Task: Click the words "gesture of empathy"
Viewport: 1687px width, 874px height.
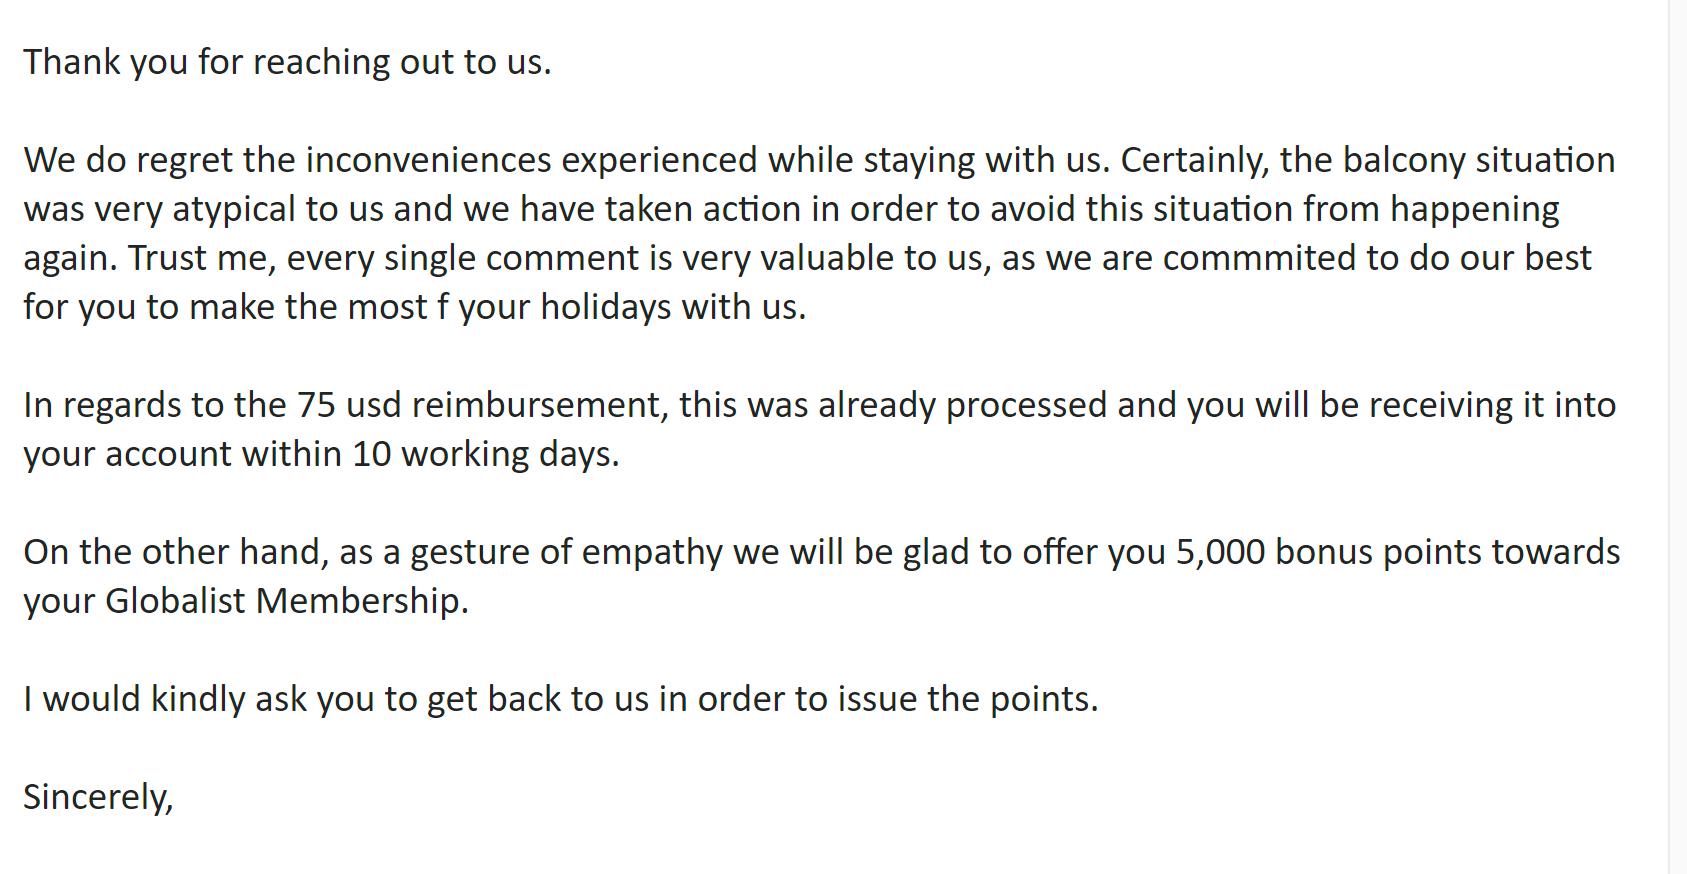Action: (x=567, y=552)
